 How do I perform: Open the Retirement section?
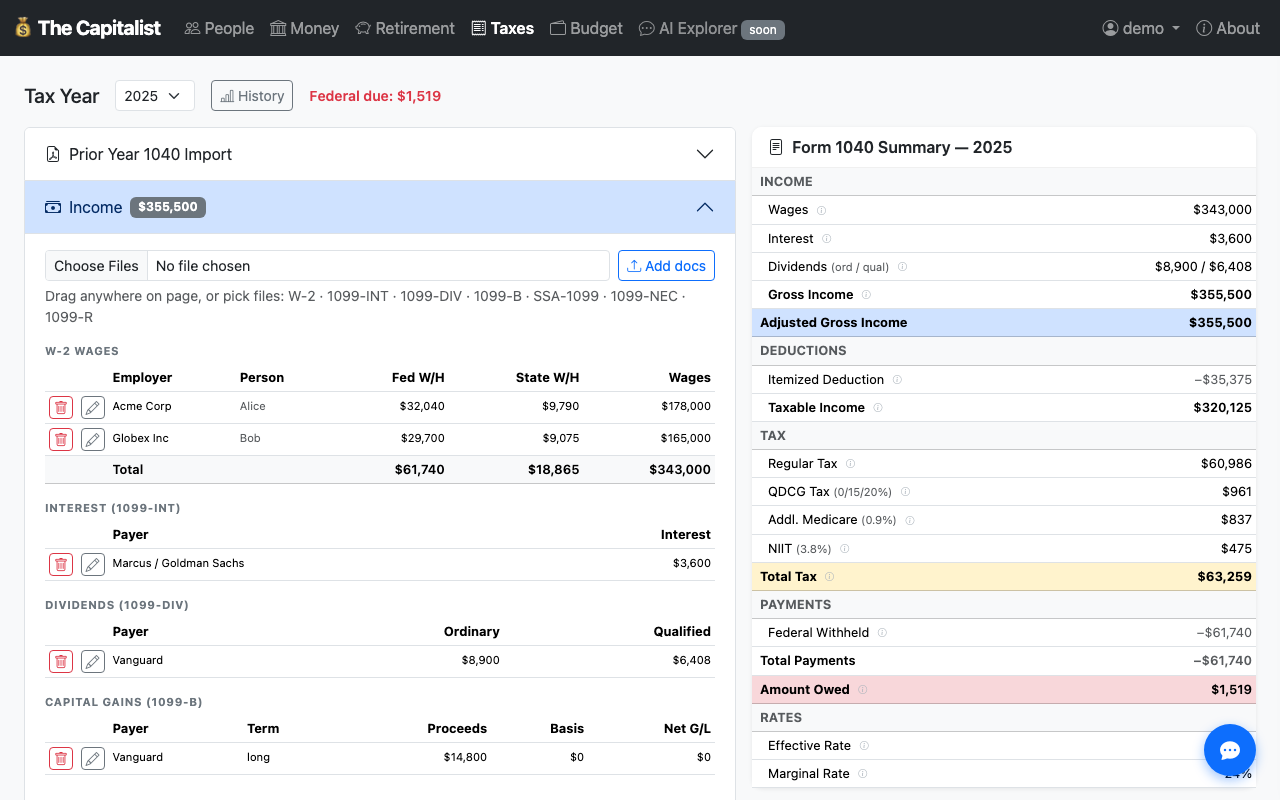(x=404, y=28)
